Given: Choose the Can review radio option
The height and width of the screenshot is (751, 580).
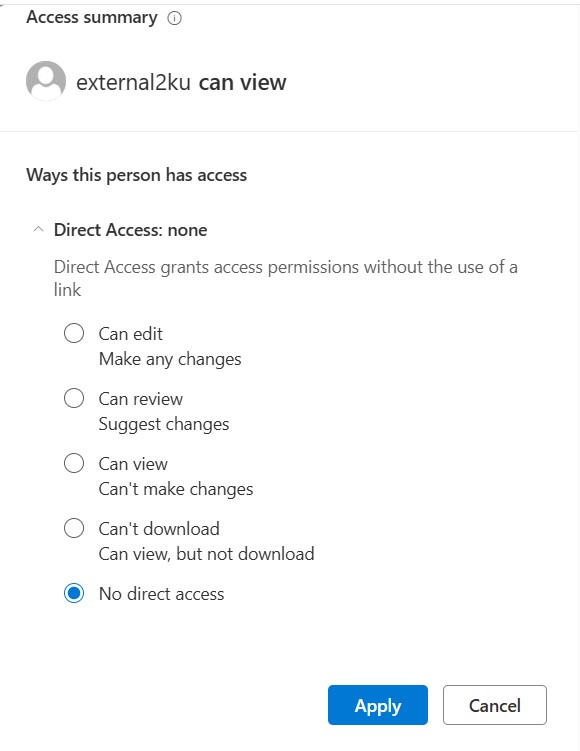Looking at the screenshot, I should point(74,398).
